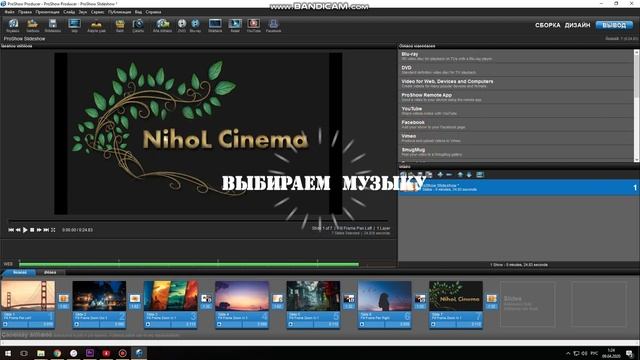Viewport: 640px width, 360px height.
Task: Open Google Chrome from the taskbar
Action: [x=57, y=353]
